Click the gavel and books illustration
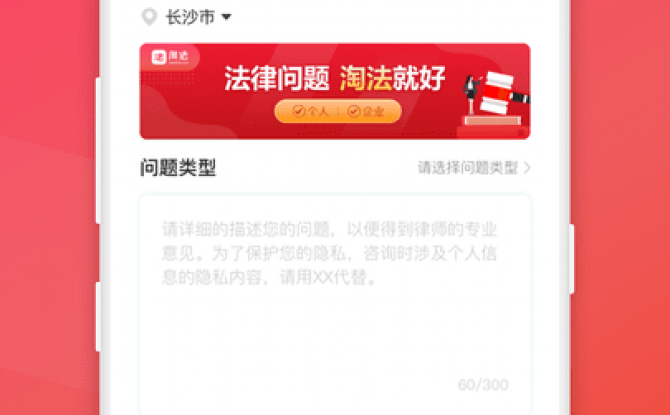The height and width of the screenshot is (415, 670). [x=502, y=99]
